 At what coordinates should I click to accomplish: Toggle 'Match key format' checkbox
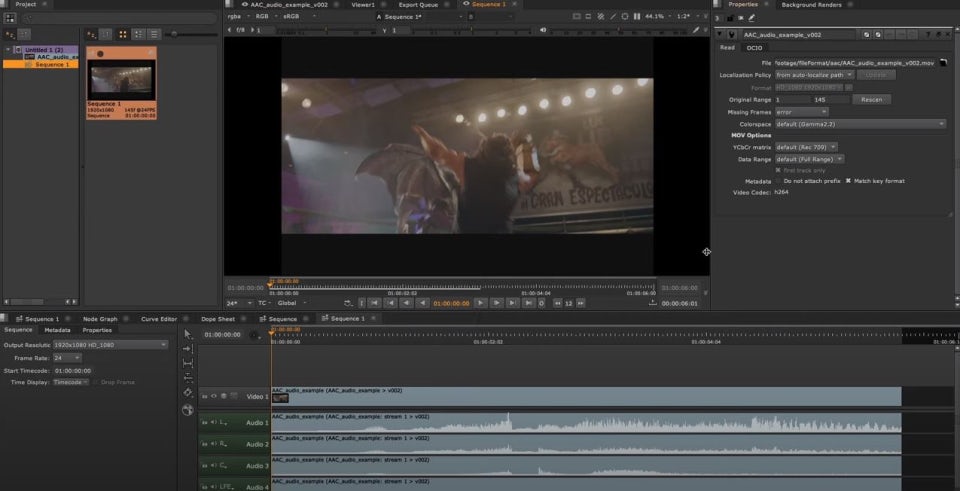[x=849, y=181]
